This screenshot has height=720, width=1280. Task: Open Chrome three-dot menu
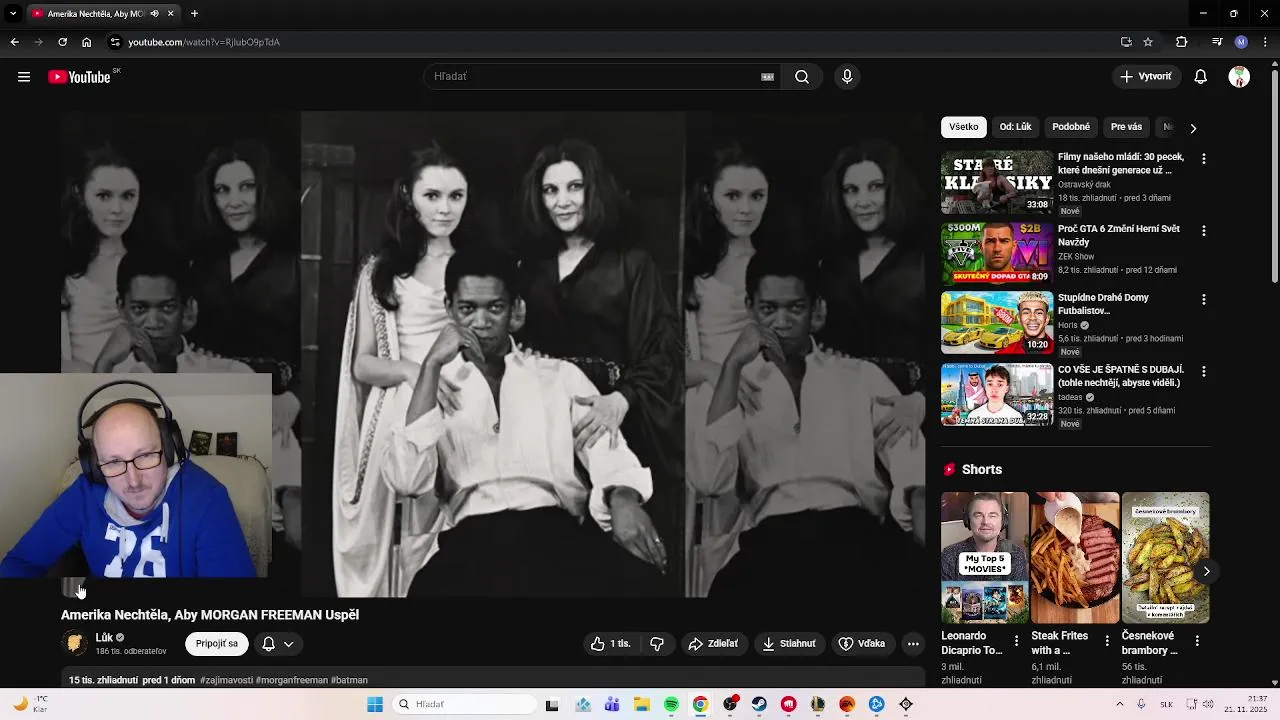1266,42
